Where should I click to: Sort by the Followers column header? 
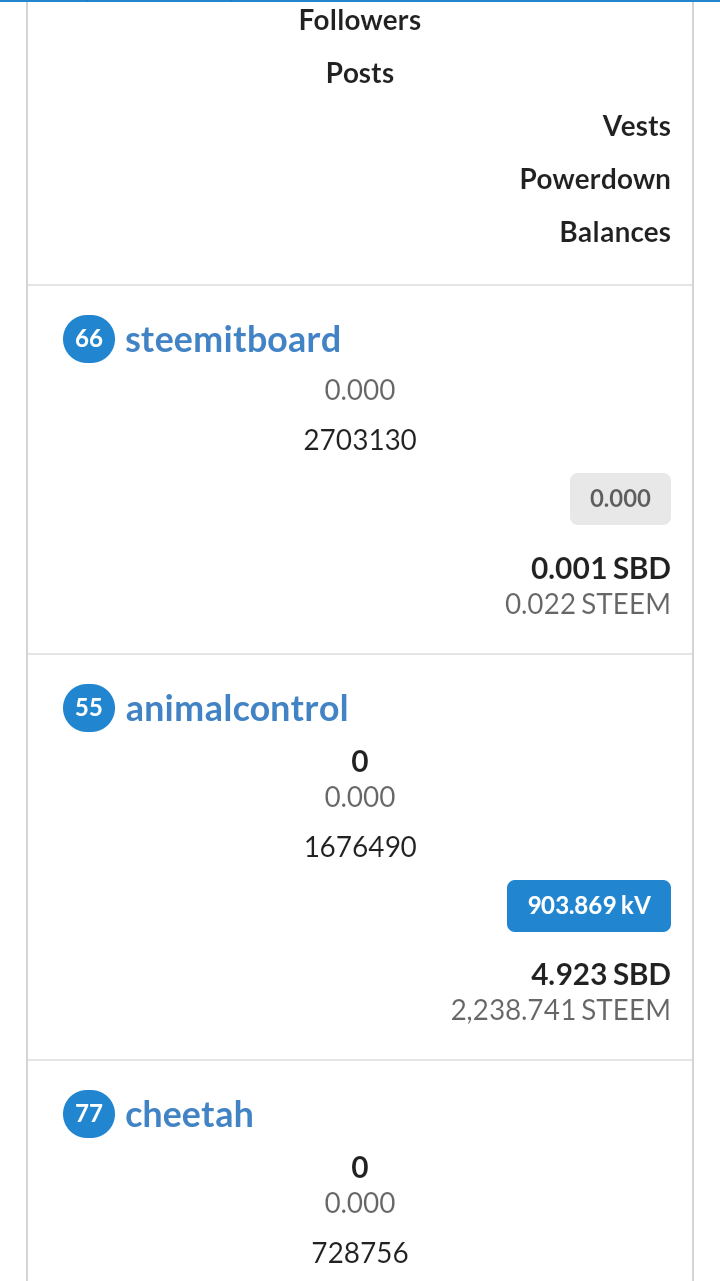coord(360,20)
